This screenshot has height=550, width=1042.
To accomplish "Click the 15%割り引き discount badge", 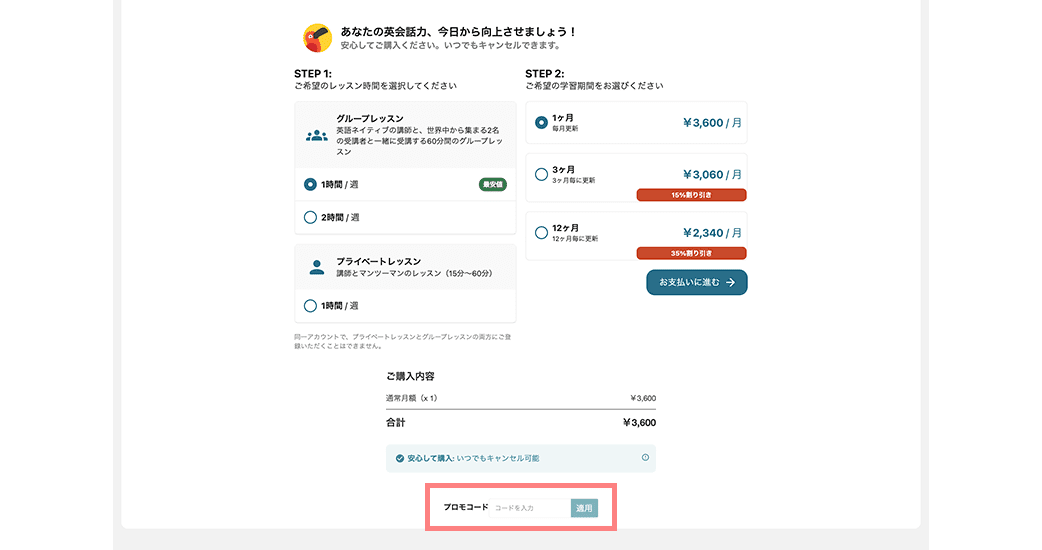I will point(691,195).
